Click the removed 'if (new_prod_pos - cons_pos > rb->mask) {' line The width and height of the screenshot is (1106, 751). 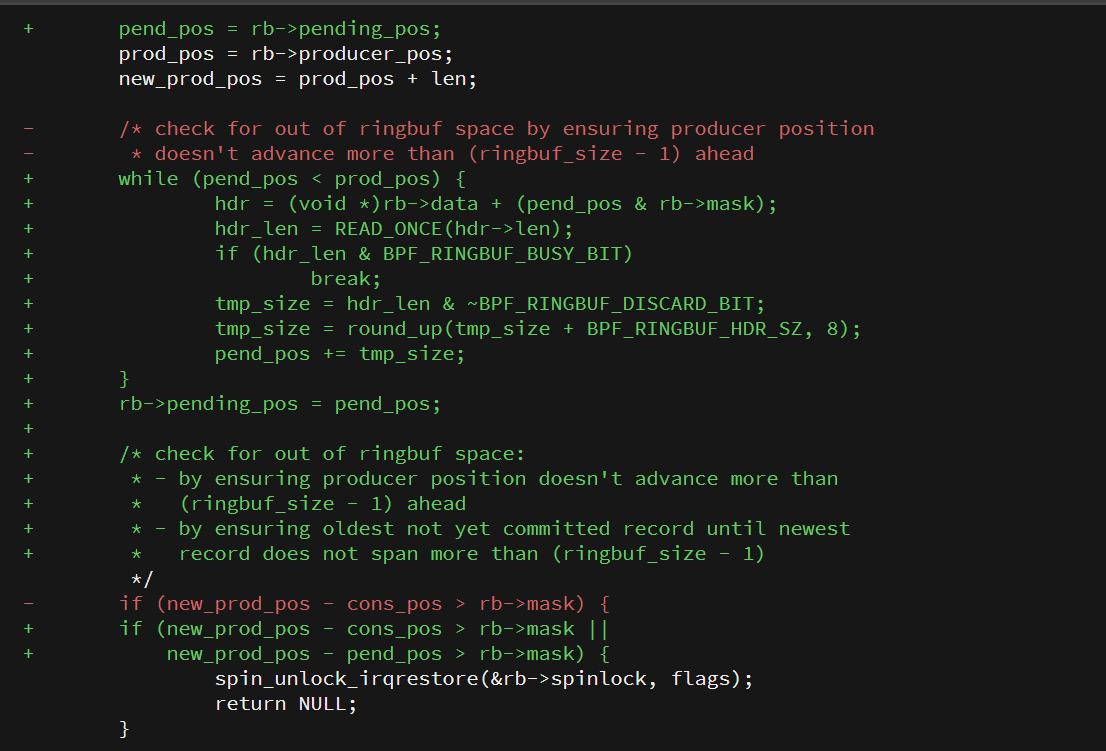(x=364, y=604)
